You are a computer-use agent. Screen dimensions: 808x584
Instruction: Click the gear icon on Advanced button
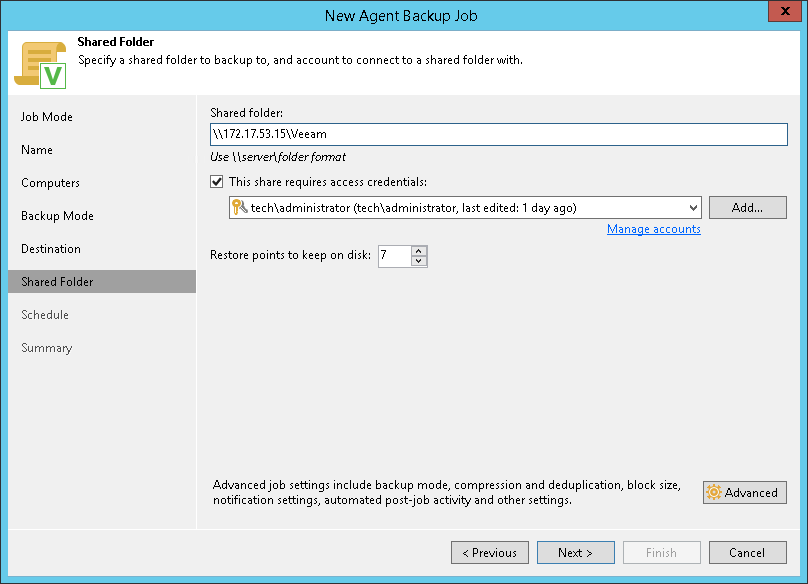714,492
